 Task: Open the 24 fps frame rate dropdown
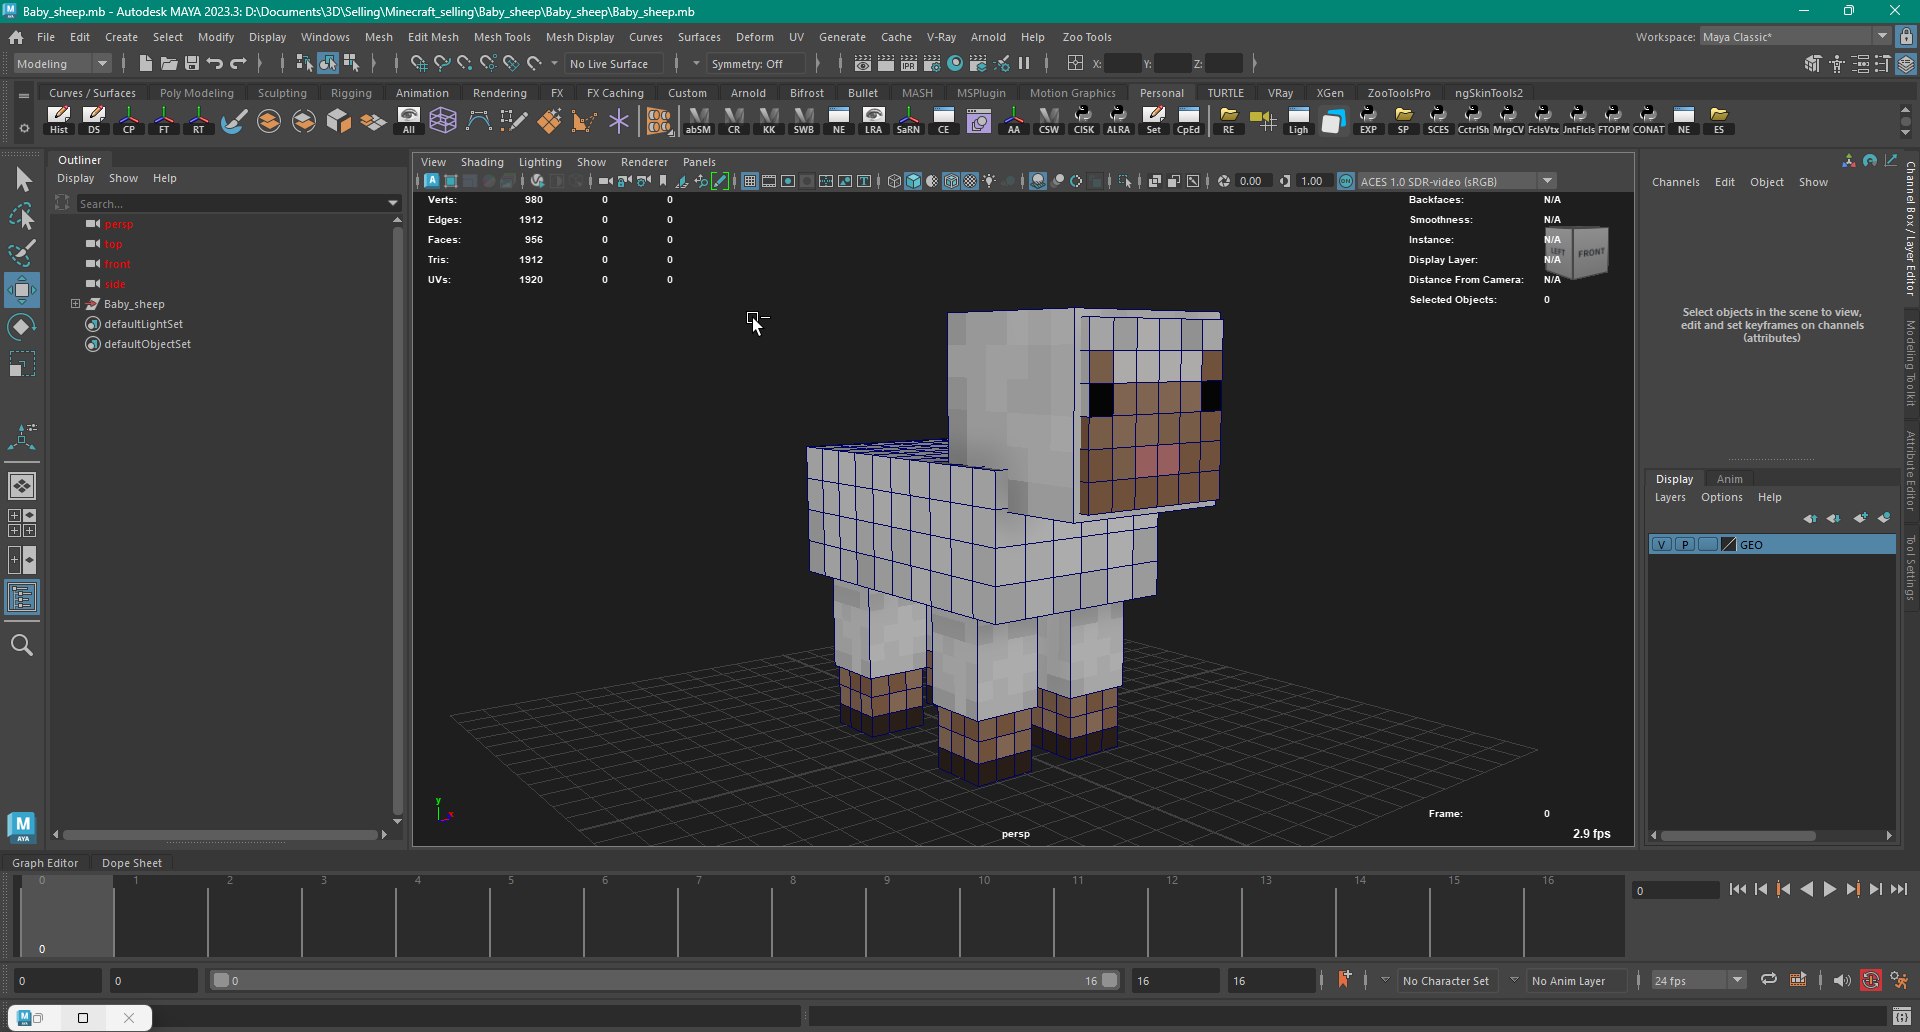(x=1698, y=981)
